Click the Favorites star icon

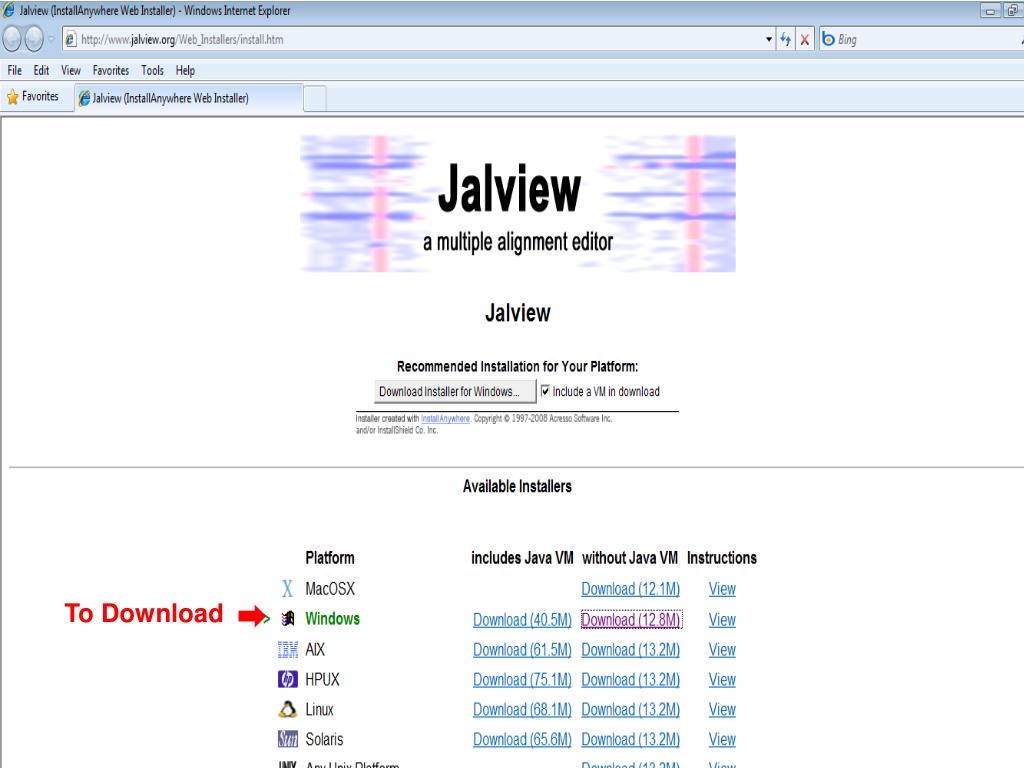pos(12,97)
